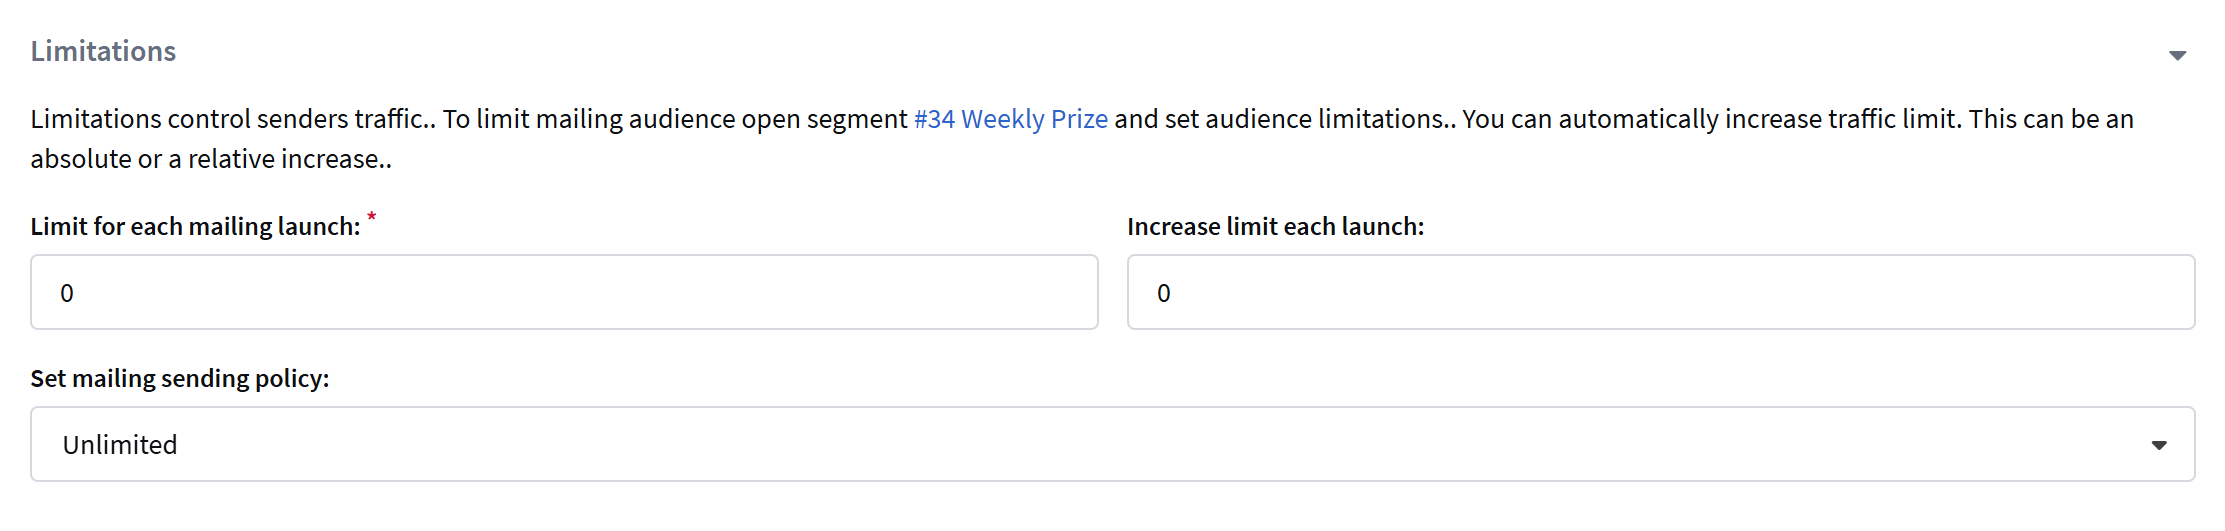Click the 'Limit for each mailing launch' label
2225x531 pixels.
tap(195, 227)
